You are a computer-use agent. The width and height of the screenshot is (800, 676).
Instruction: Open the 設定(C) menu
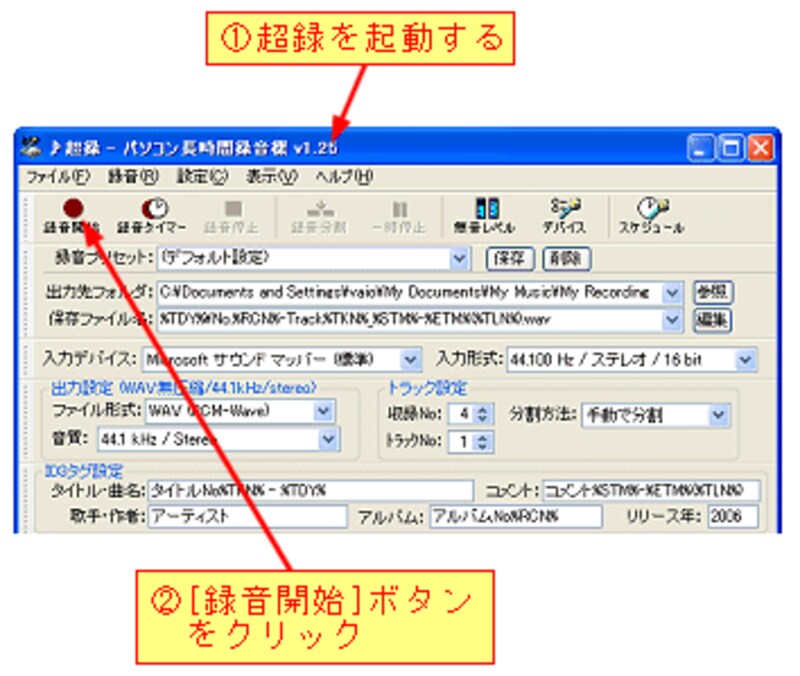pos(203,177)
